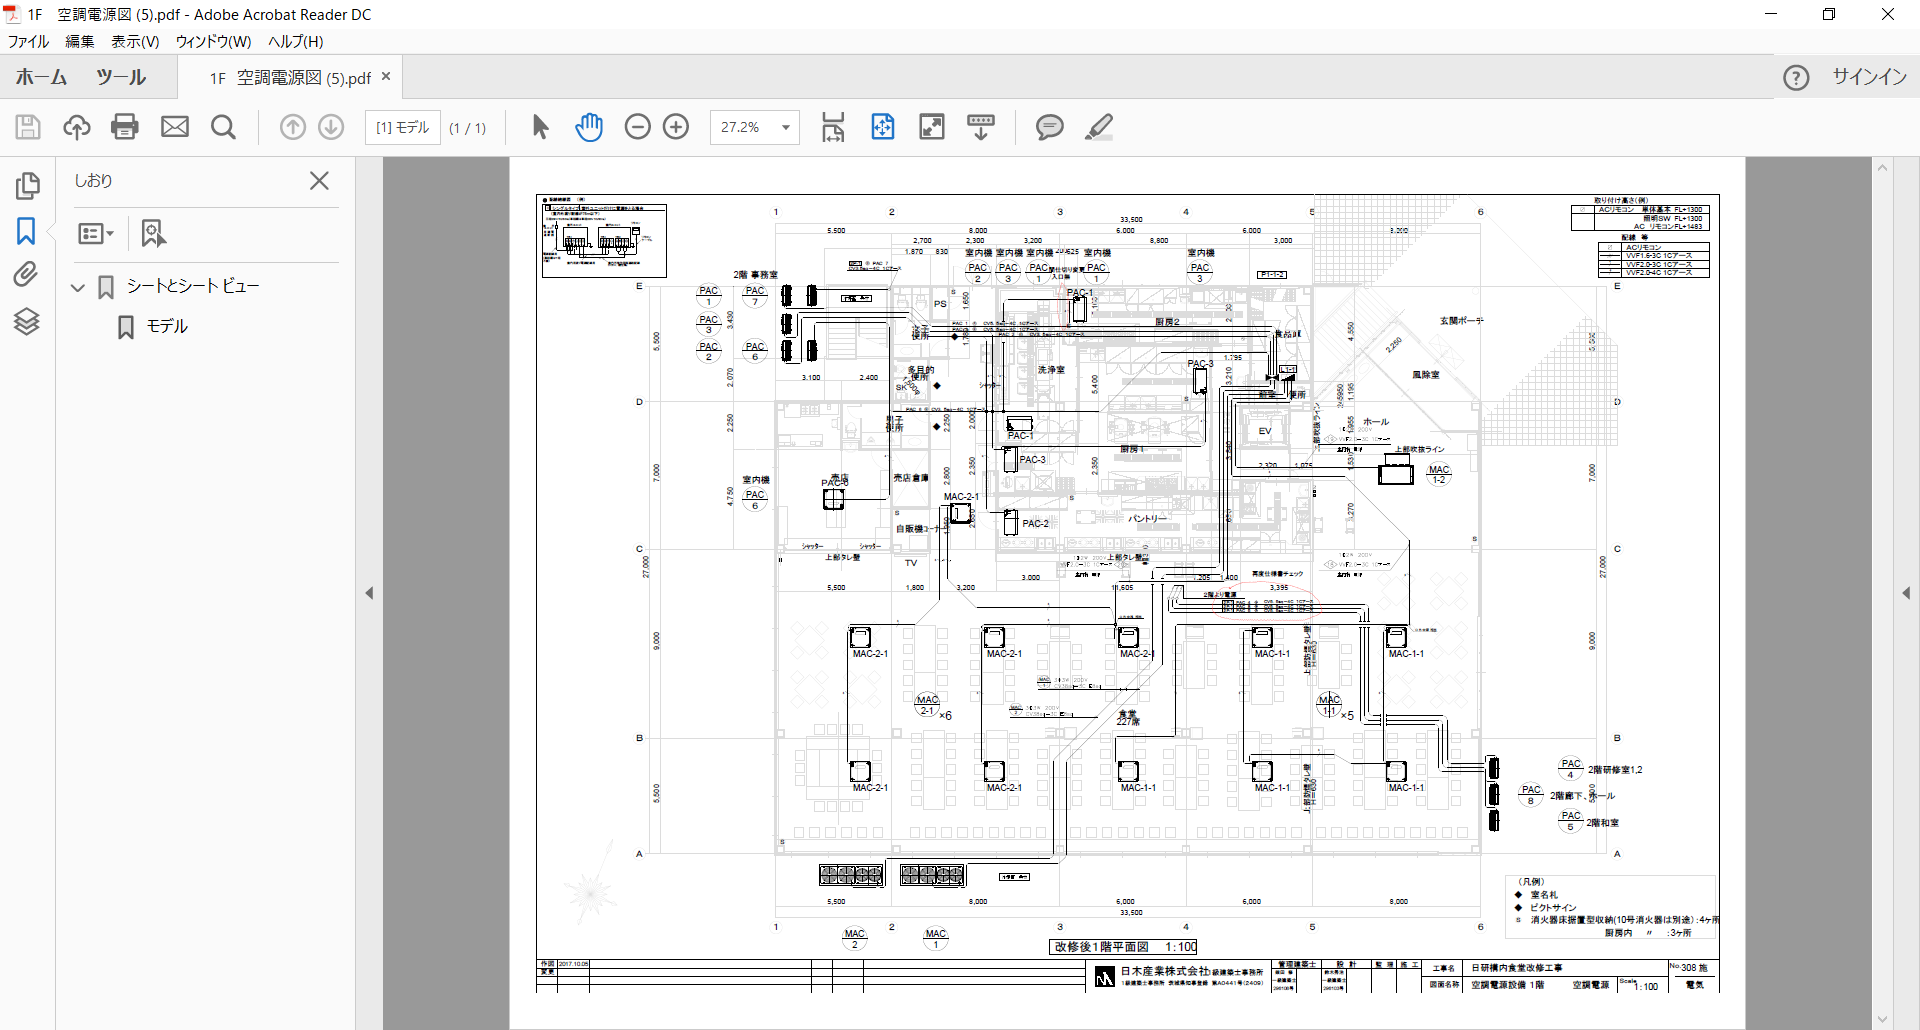Save the PDF file
This screenshot has width=1920, height=1030.
pyautogui.click(x=27, y=127)
